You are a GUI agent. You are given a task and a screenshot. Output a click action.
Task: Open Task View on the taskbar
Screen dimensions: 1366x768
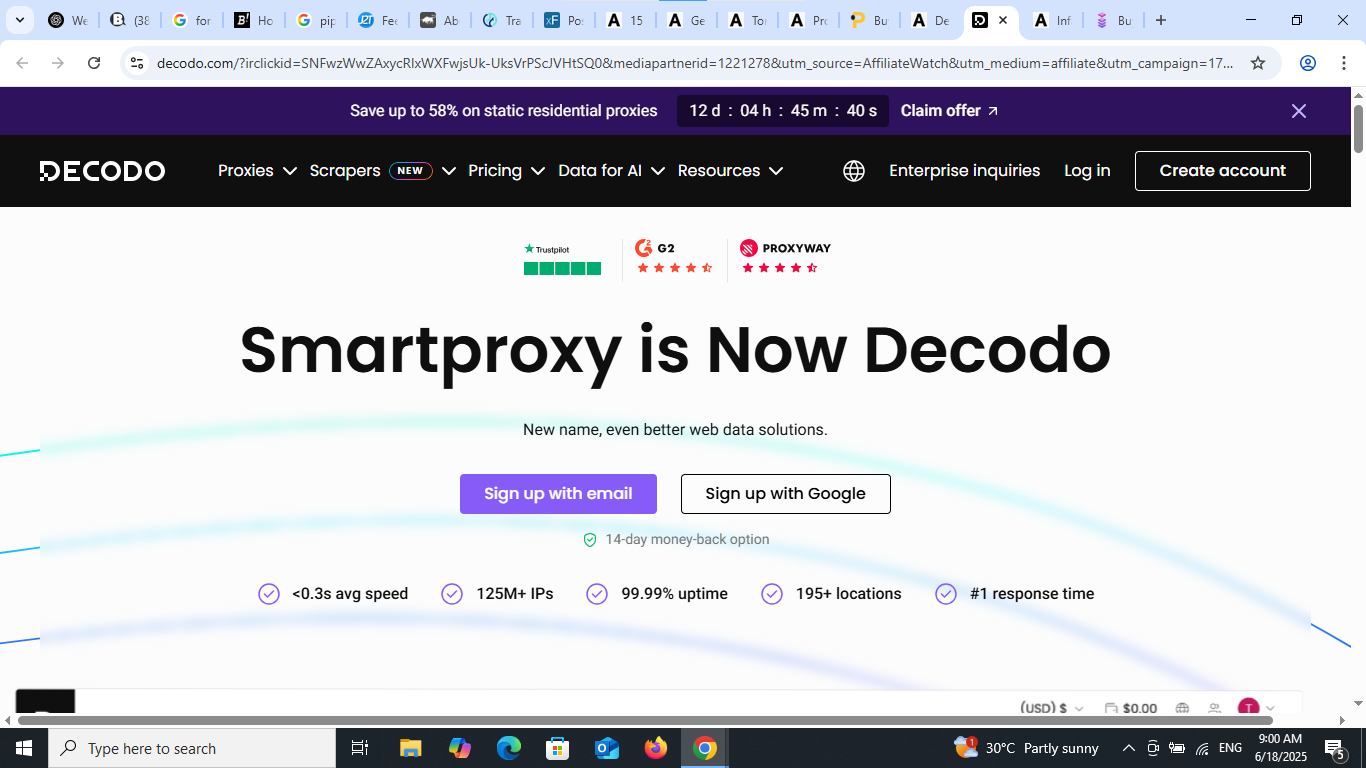point(360,748)
